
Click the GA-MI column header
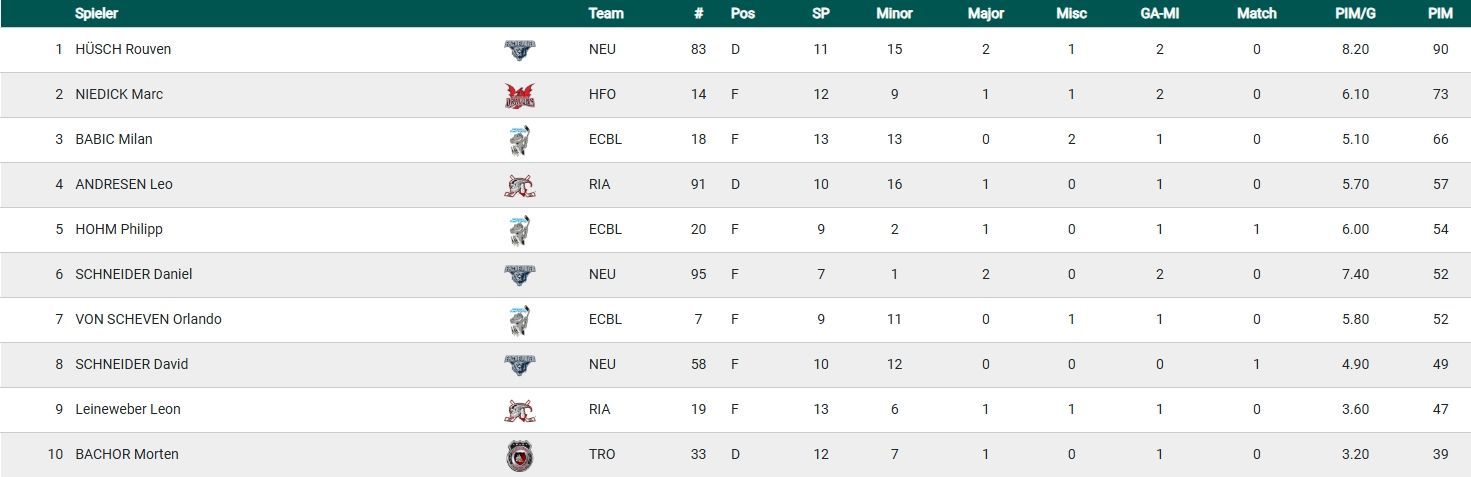(x=1159, y=14)
